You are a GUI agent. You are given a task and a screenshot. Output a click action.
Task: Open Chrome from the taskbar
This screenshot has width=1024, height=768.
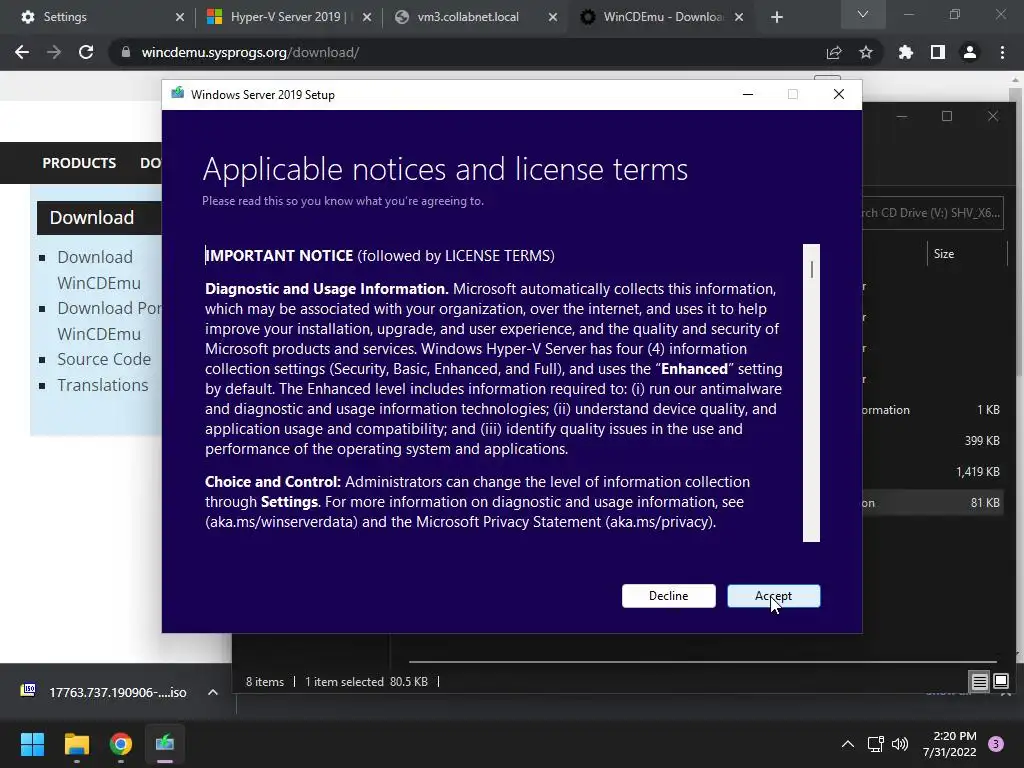click(121, 744)
